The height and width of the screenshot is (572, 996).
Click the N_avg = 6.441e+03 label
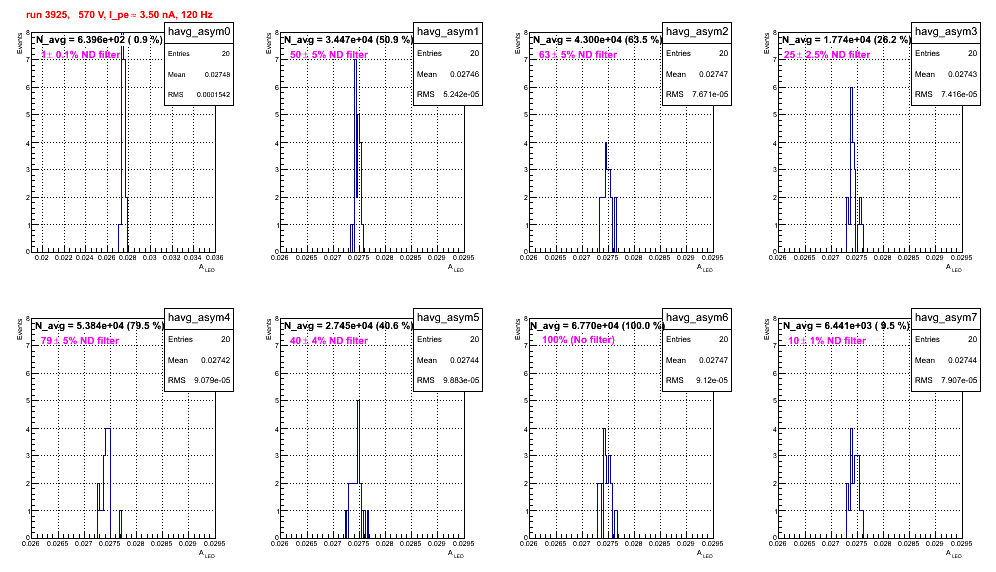(845, 326)
